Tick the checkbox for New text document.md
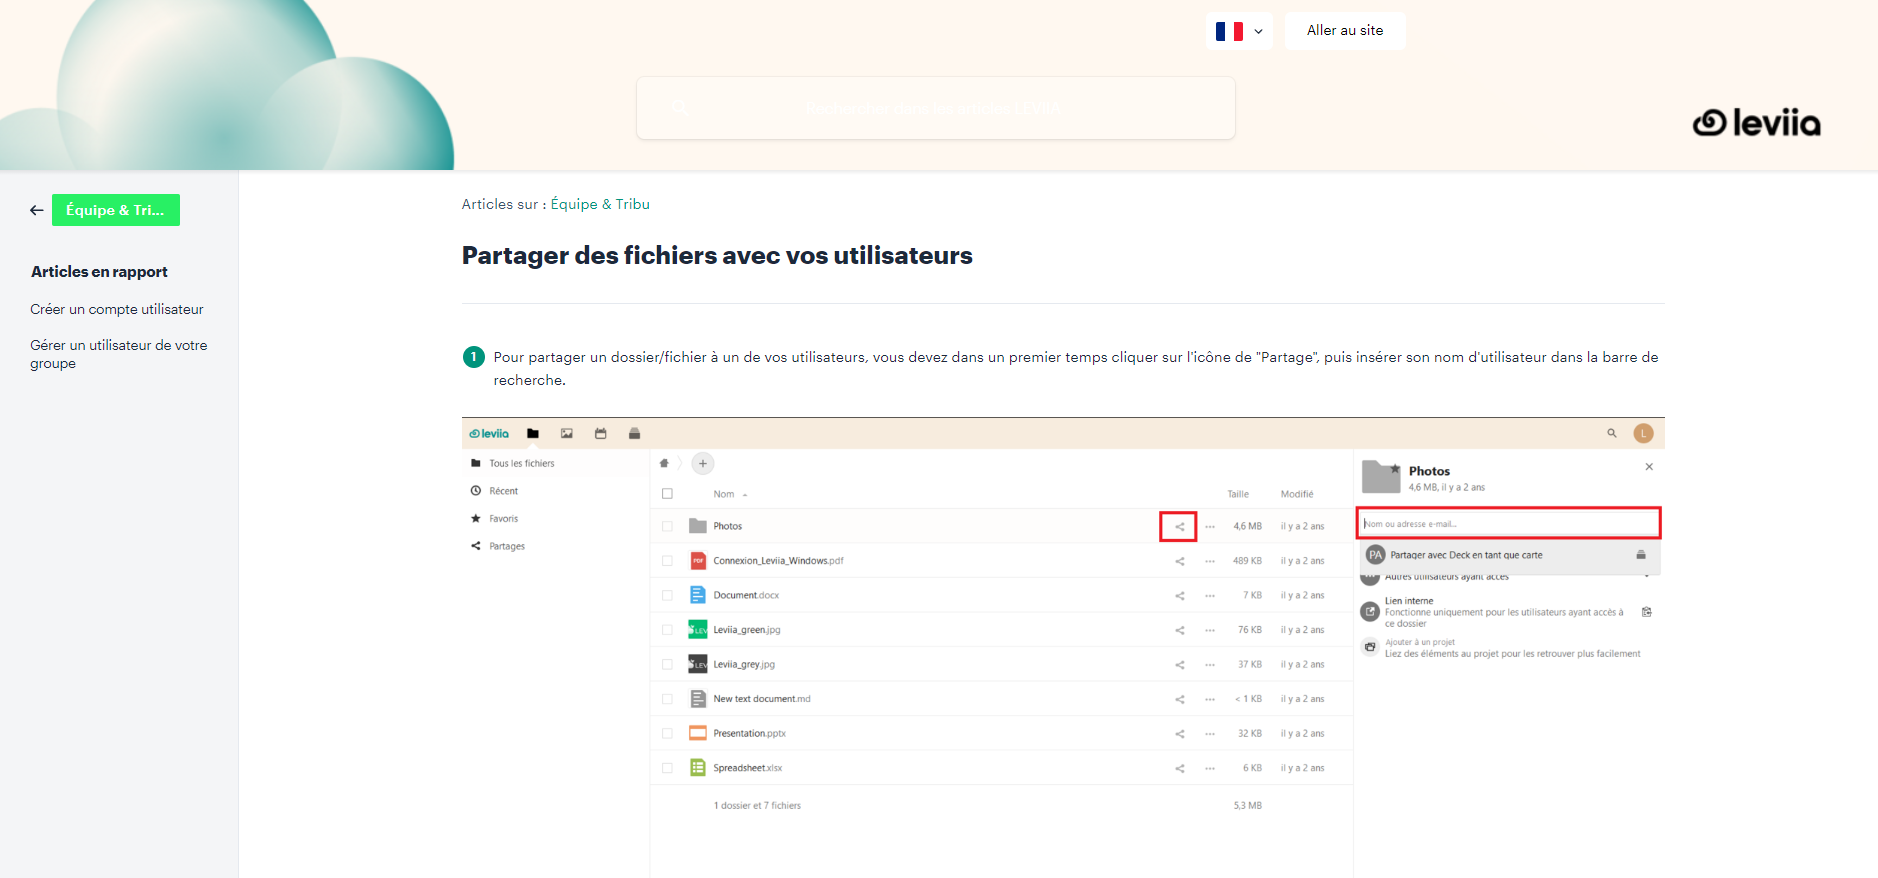The width and height of the screenshot is (1878, 878). pyautogui.click(x=667, y=699)
